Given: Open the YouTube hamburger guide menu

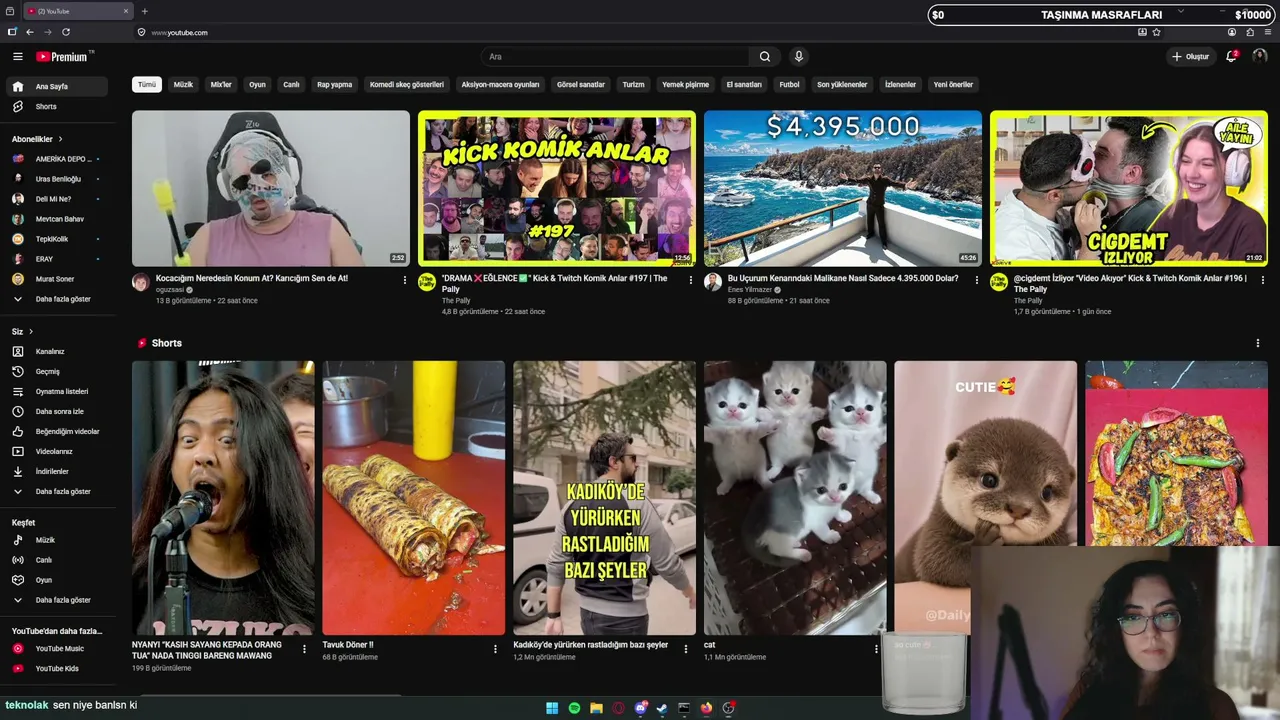Looking at the screenshot, I should pos(17,57).
